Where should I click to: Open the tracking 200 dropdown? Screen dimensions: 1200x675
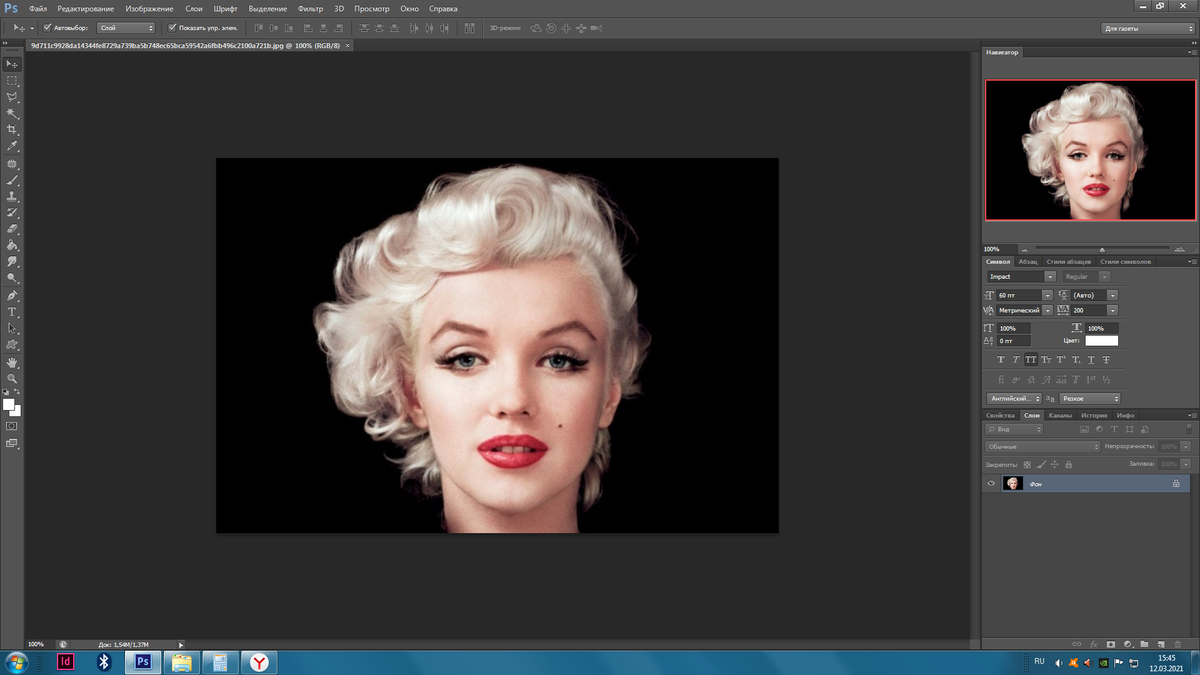click(x=1112, y=311)
